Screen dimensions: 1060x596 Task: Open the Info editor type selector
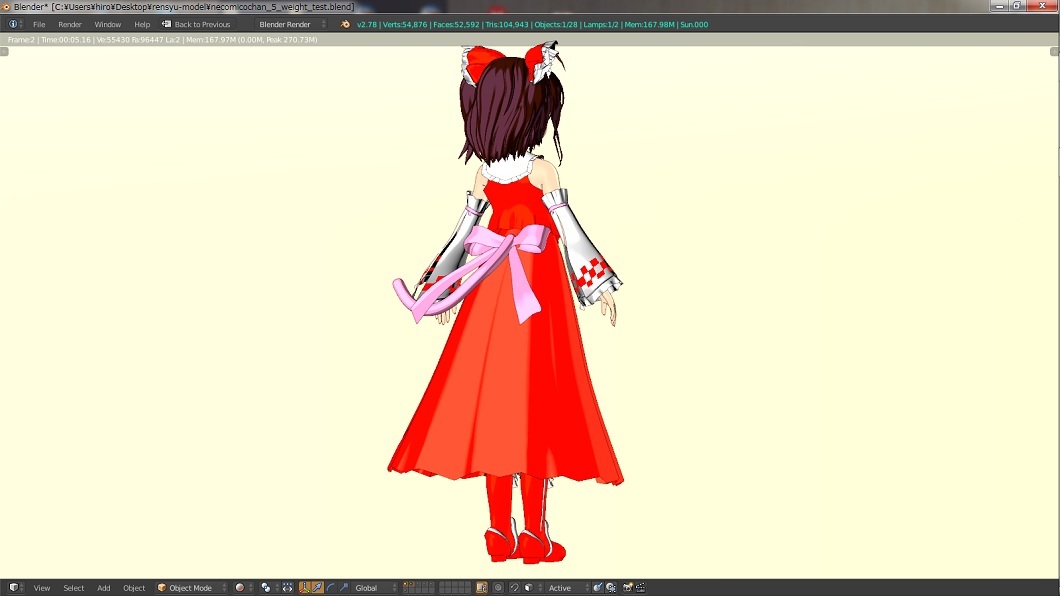point(15,24)
